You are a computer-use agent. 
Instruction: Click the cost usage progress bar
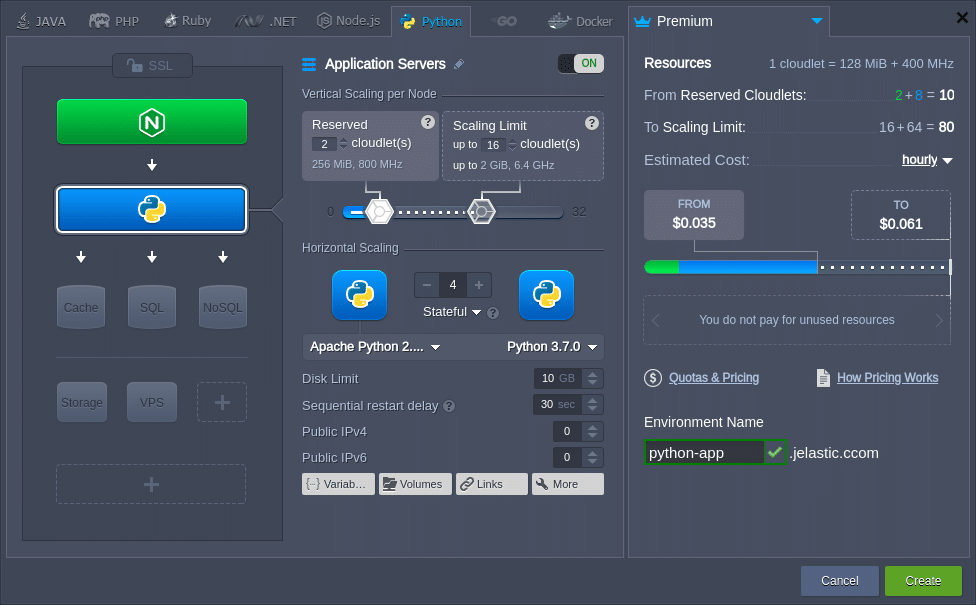coord(797,267)
